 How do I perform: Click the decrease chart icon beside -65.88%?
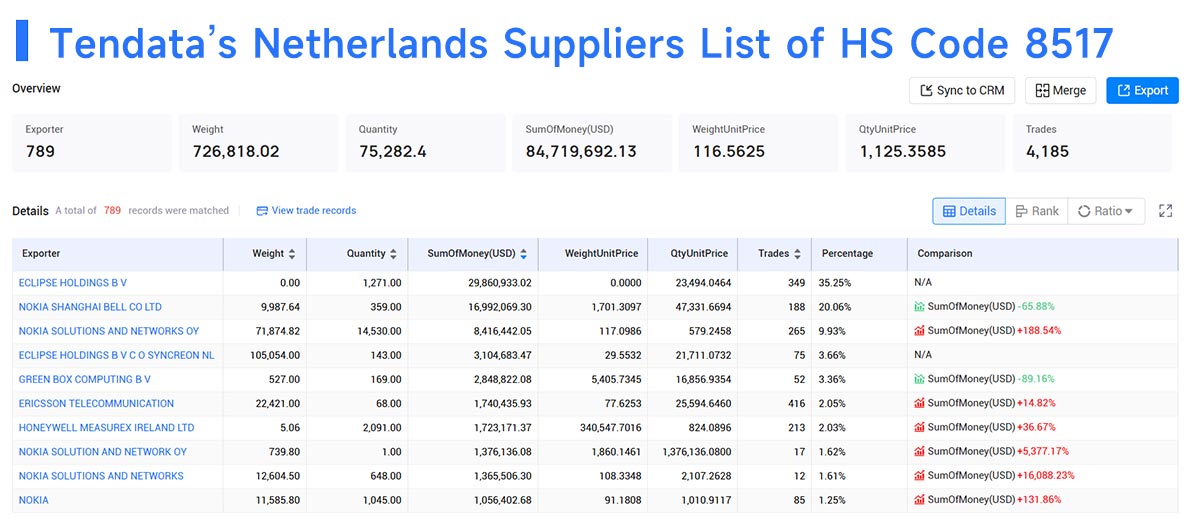point(920,307)
